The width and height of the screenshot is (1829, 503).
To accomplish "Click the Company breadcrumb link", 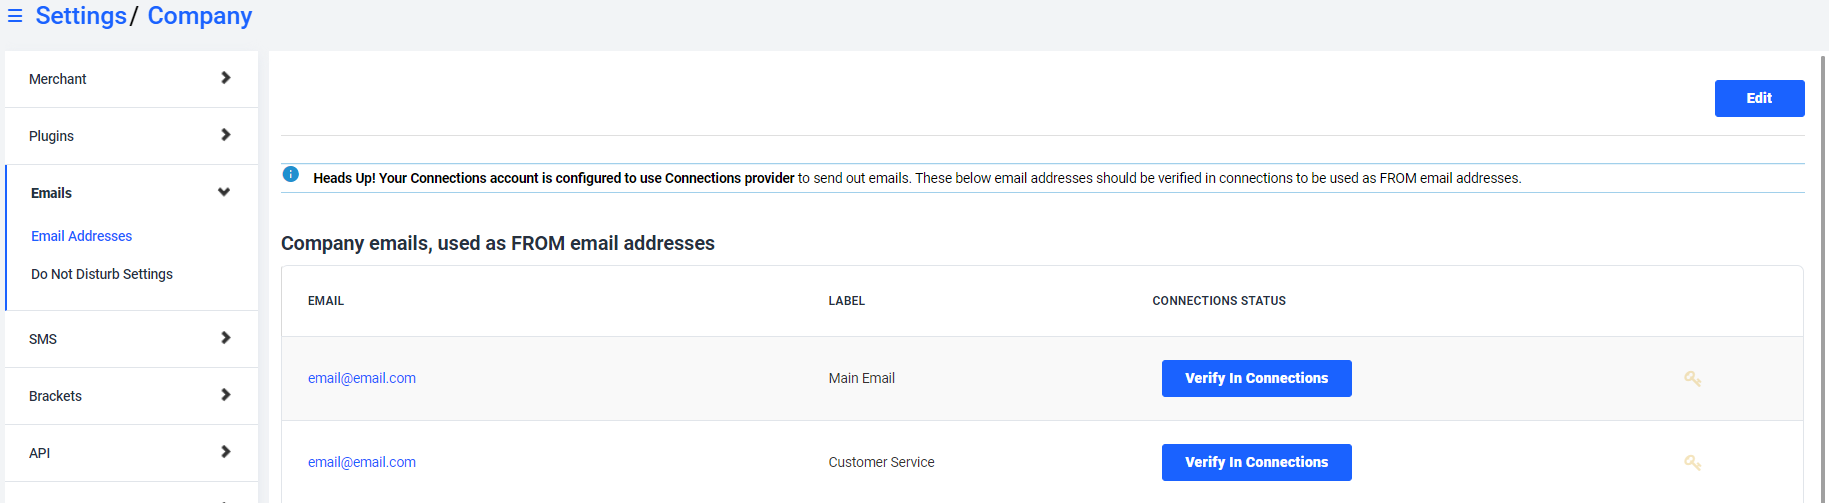I will (x=200, y=16).
